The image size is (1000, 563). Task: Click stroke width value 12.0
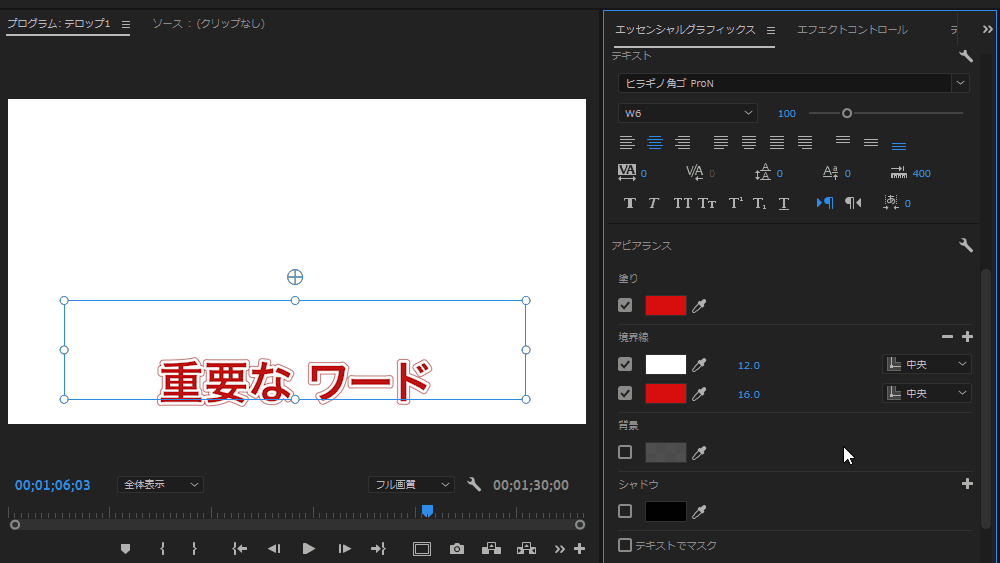click(x=748, y=365)
